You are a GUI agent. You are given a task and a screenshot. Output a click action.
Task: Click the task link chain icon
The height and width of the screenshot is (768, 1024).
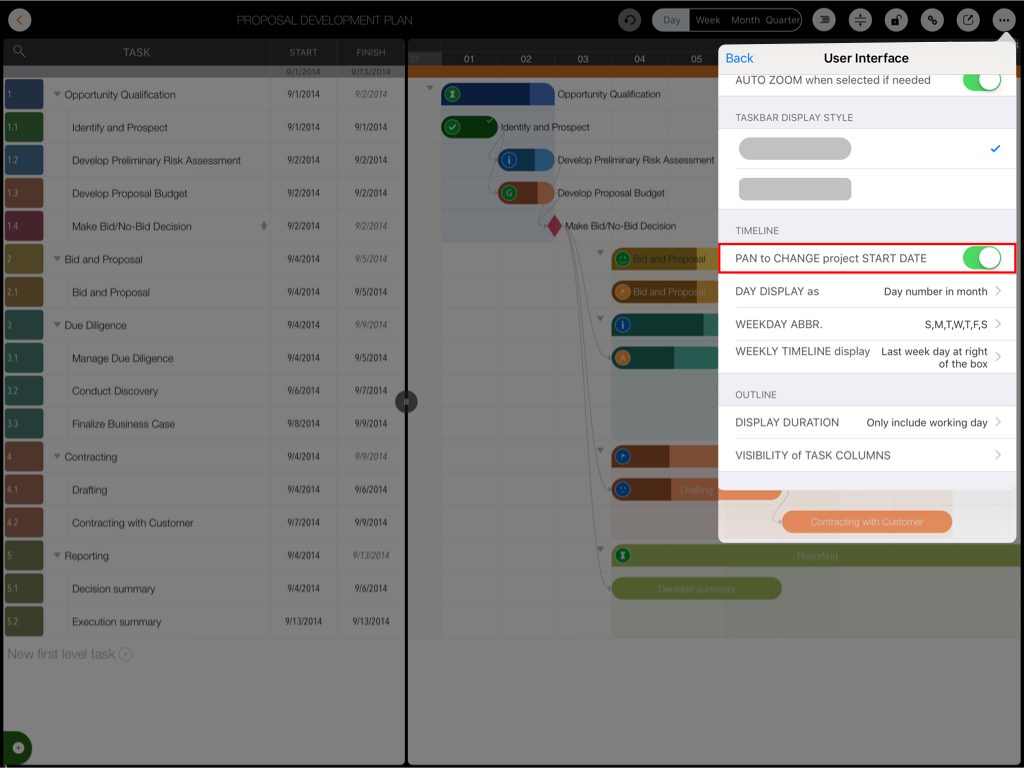pos(932,20)
